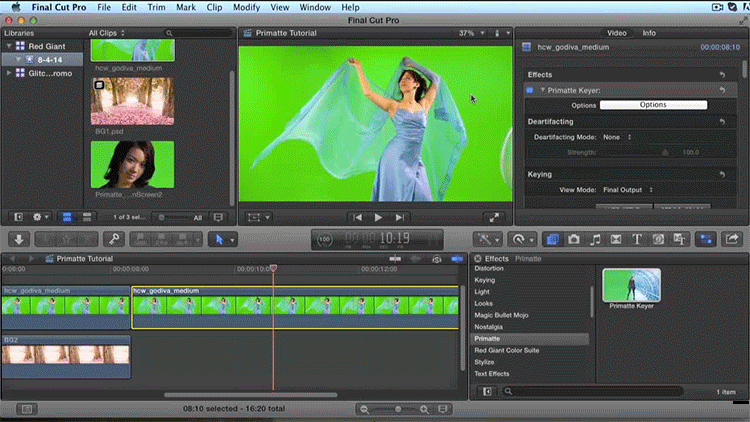750x422 pixels.
Task: Open the Photos browser camera icon
Action: 574,239
